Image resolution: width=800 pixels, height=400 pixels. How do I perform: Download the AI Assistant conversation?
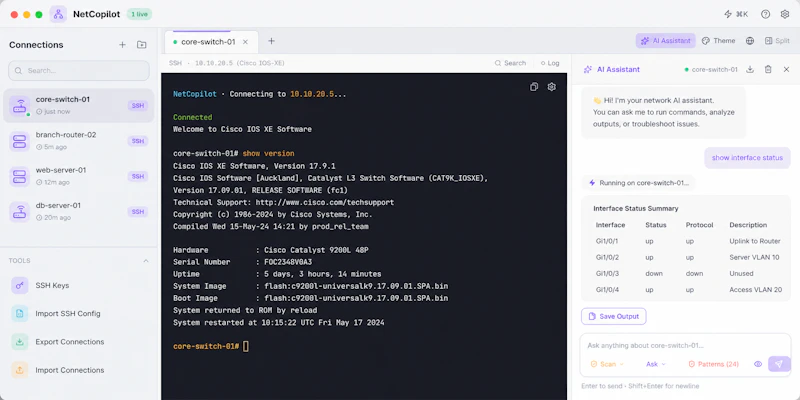[x=750, y=69]
